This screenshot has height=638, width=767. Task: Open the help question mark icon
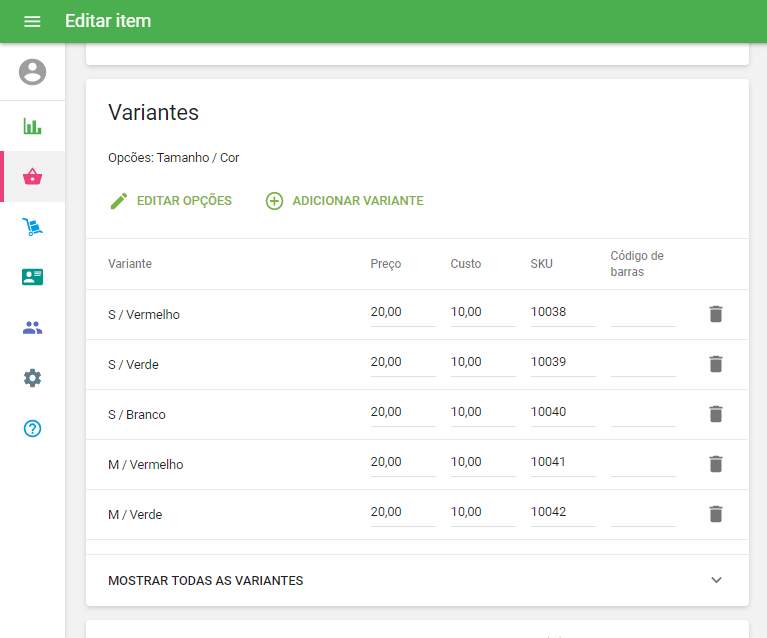click(x=32, y=429)
